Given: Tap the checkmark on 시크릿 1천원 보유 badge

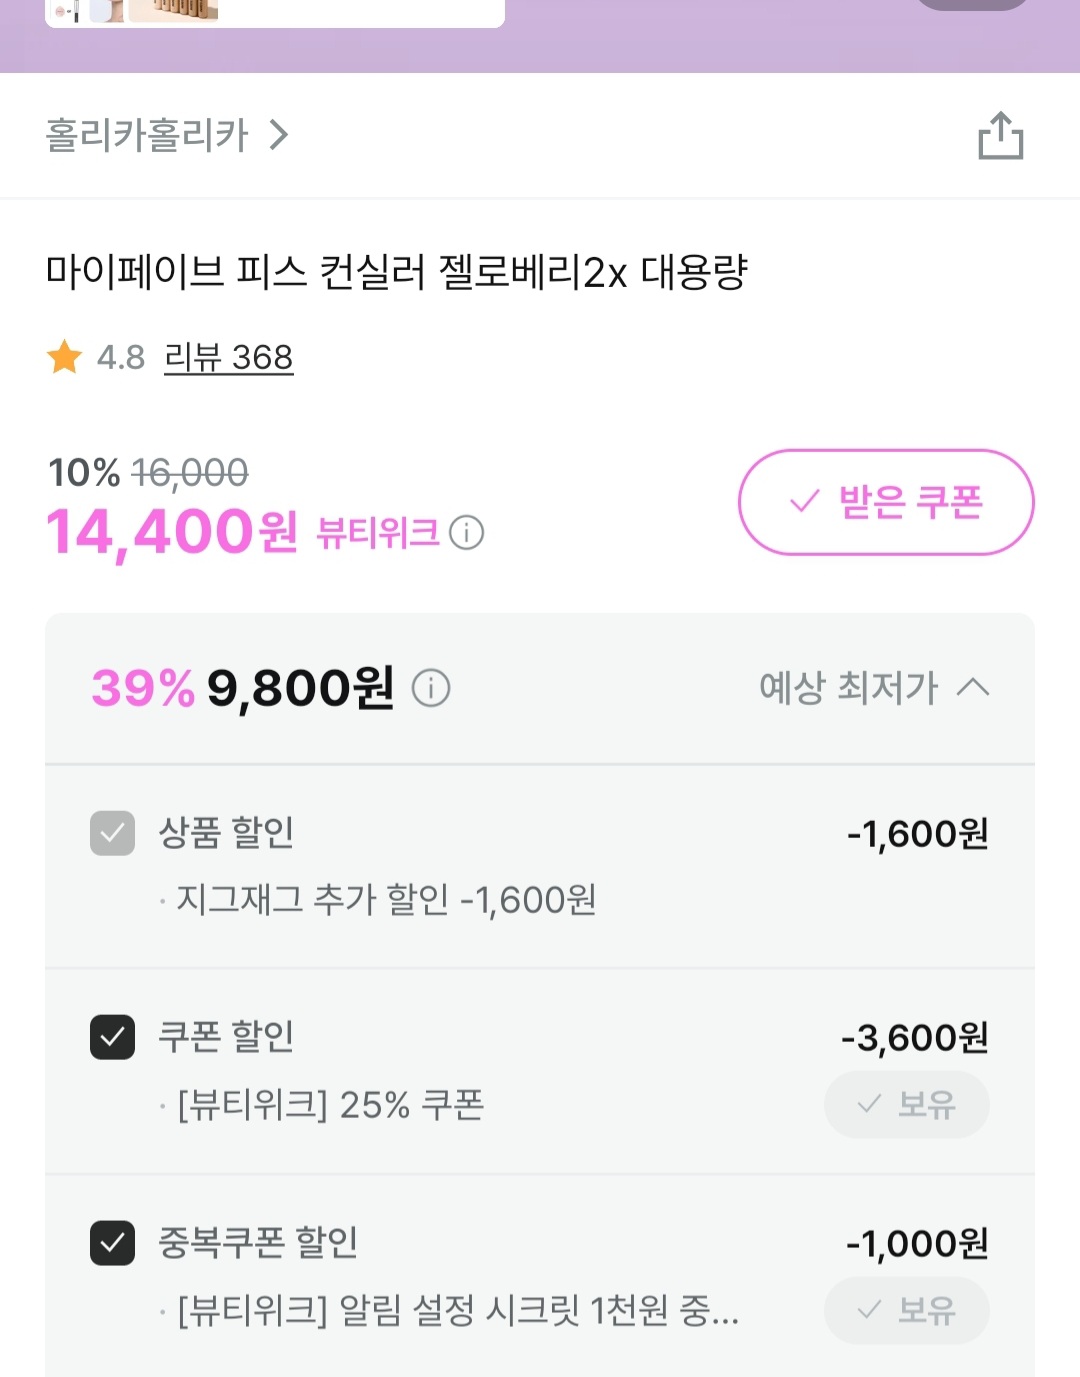Looking at the screenshot, I should pos(869,1309).
